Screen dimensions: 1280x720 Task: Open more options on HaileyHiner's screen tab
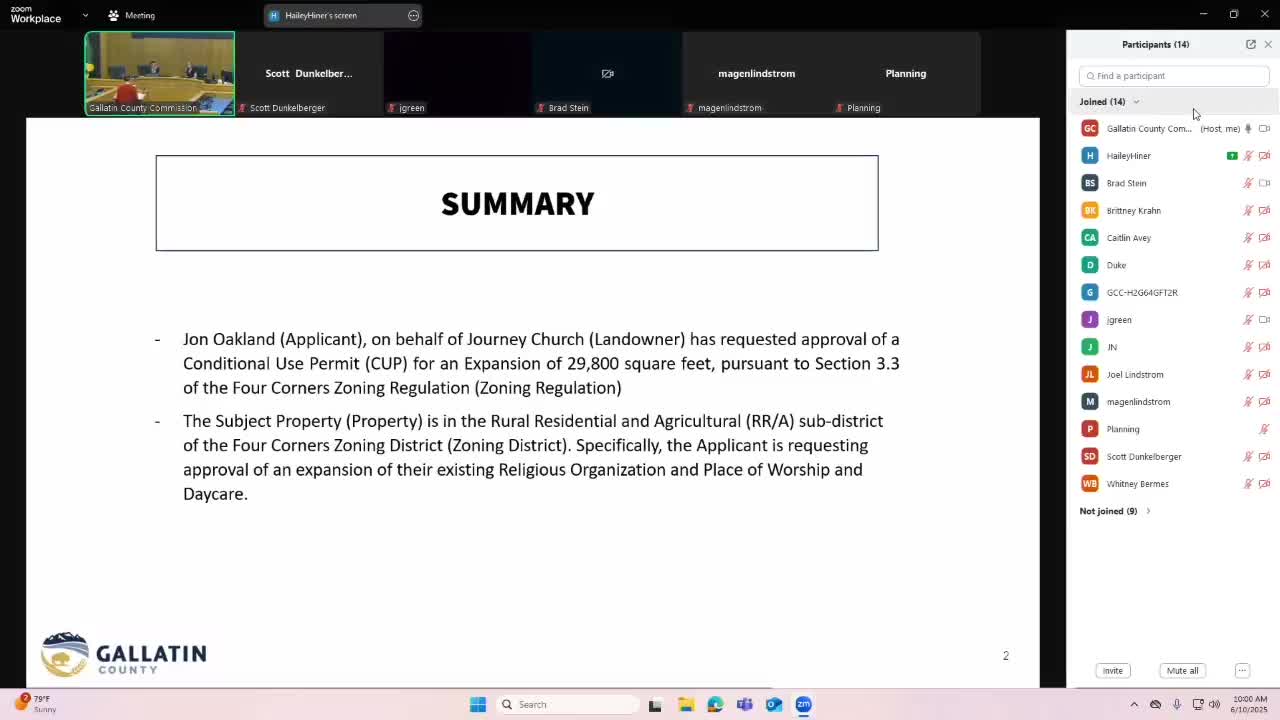pos(413,15)
